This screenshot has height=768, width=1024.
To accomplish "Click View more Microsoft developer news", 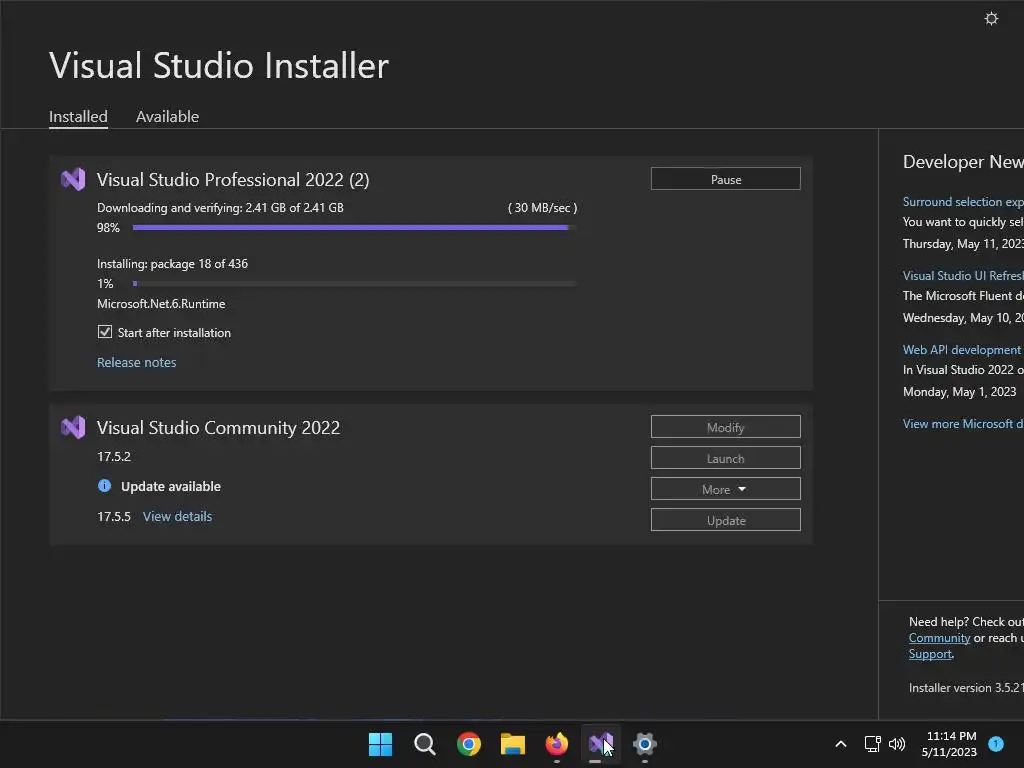I will click(963, 424).
